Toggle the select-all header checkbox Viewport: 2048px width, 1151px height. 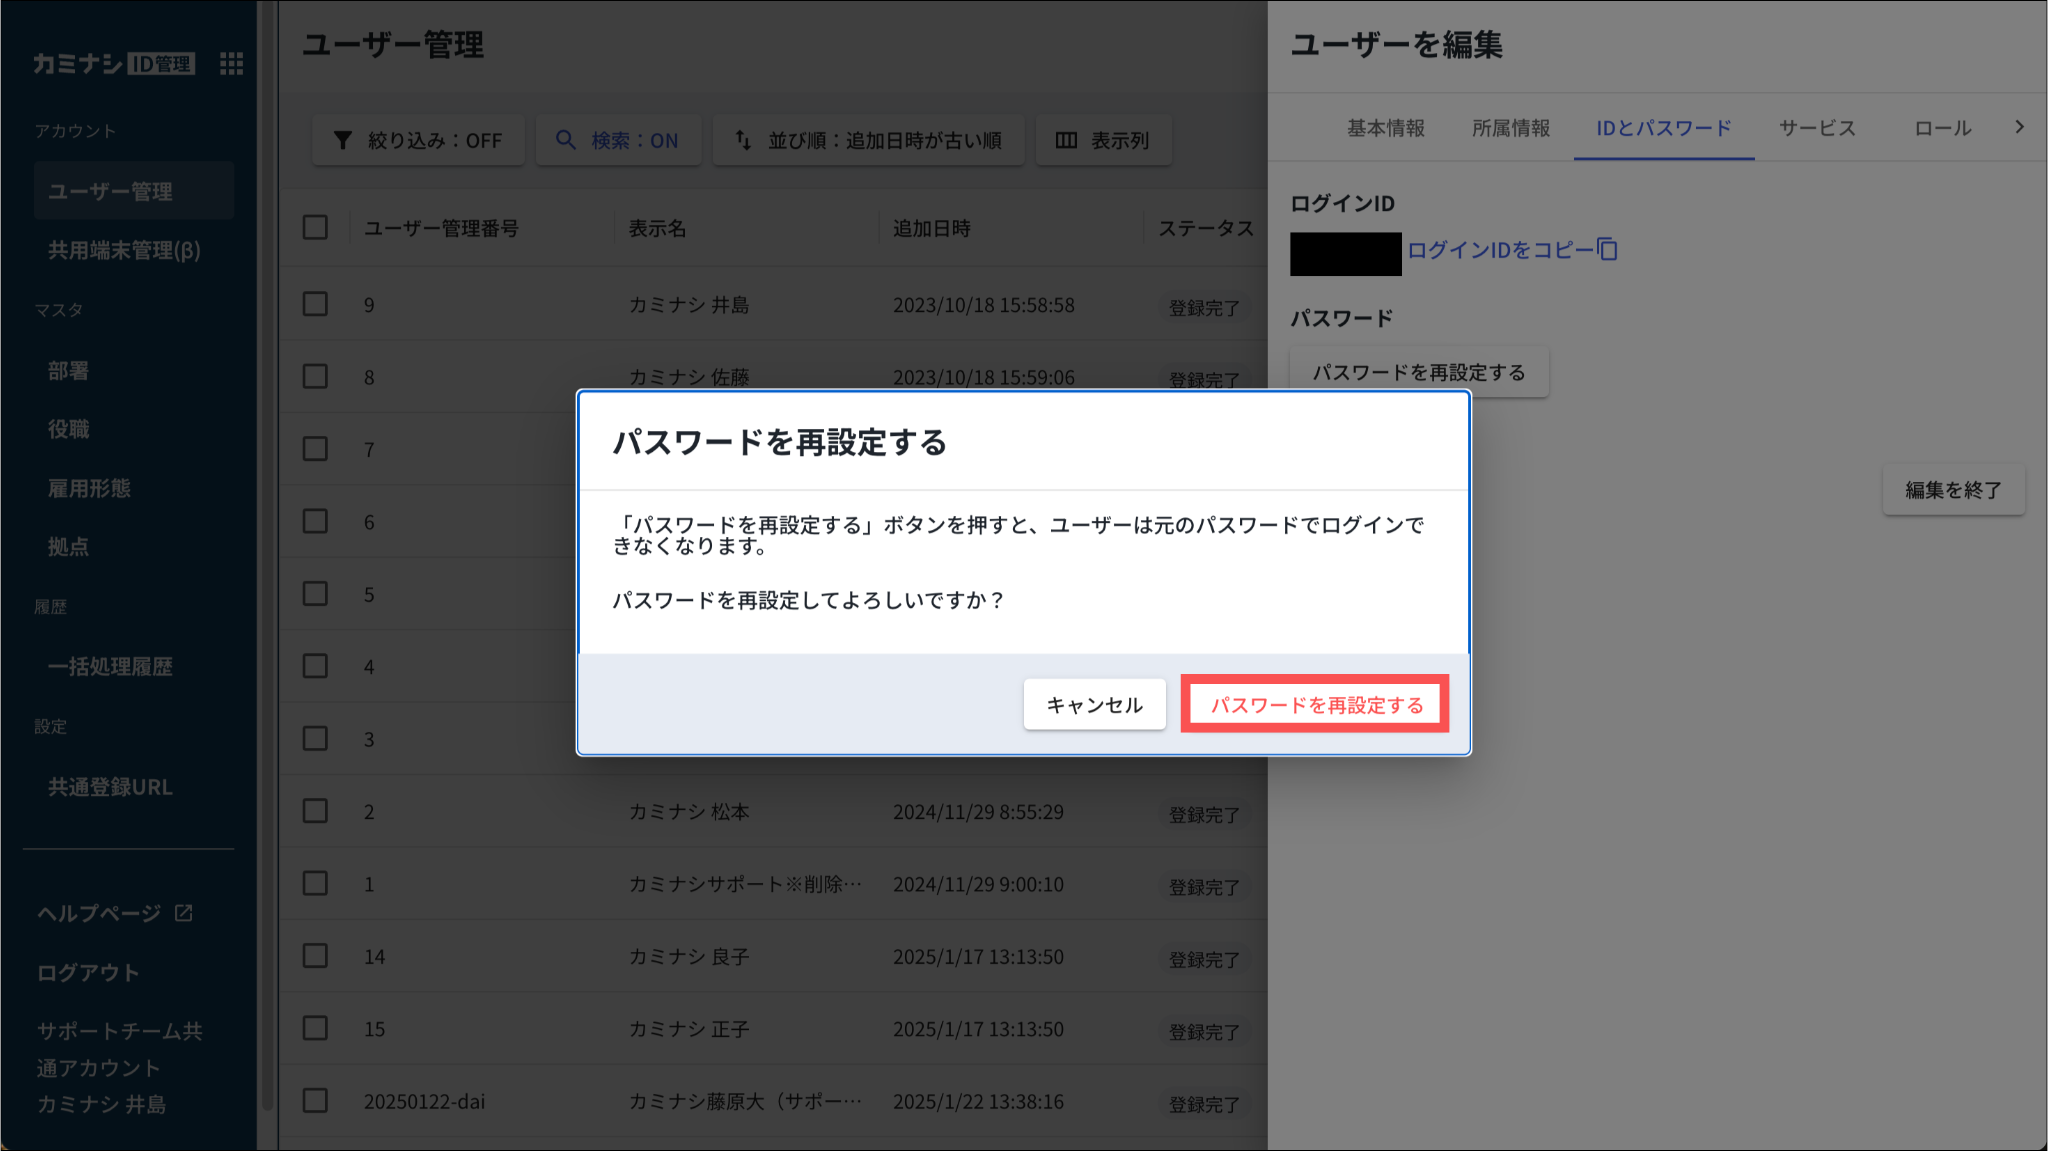pyautogui.click(x=315, y=227)
